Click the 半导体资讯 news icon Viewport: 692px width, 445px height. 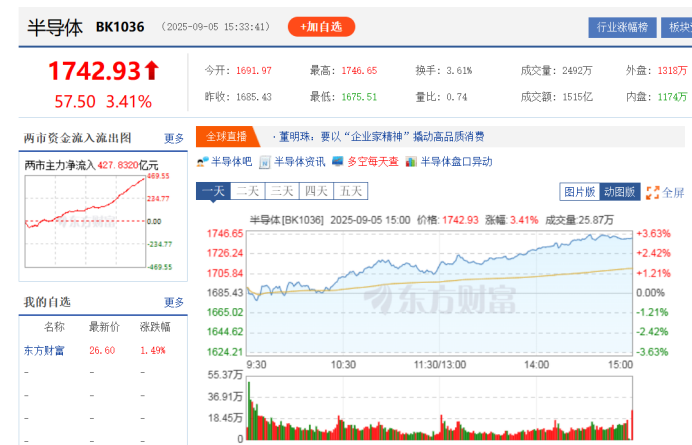click(265, 162)
